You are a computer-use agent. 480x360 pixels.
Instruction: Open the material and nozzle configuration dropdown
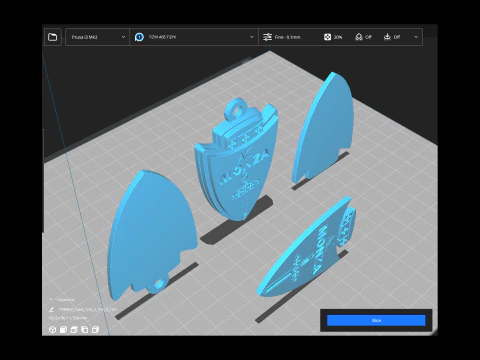click(x=194, y=37)
